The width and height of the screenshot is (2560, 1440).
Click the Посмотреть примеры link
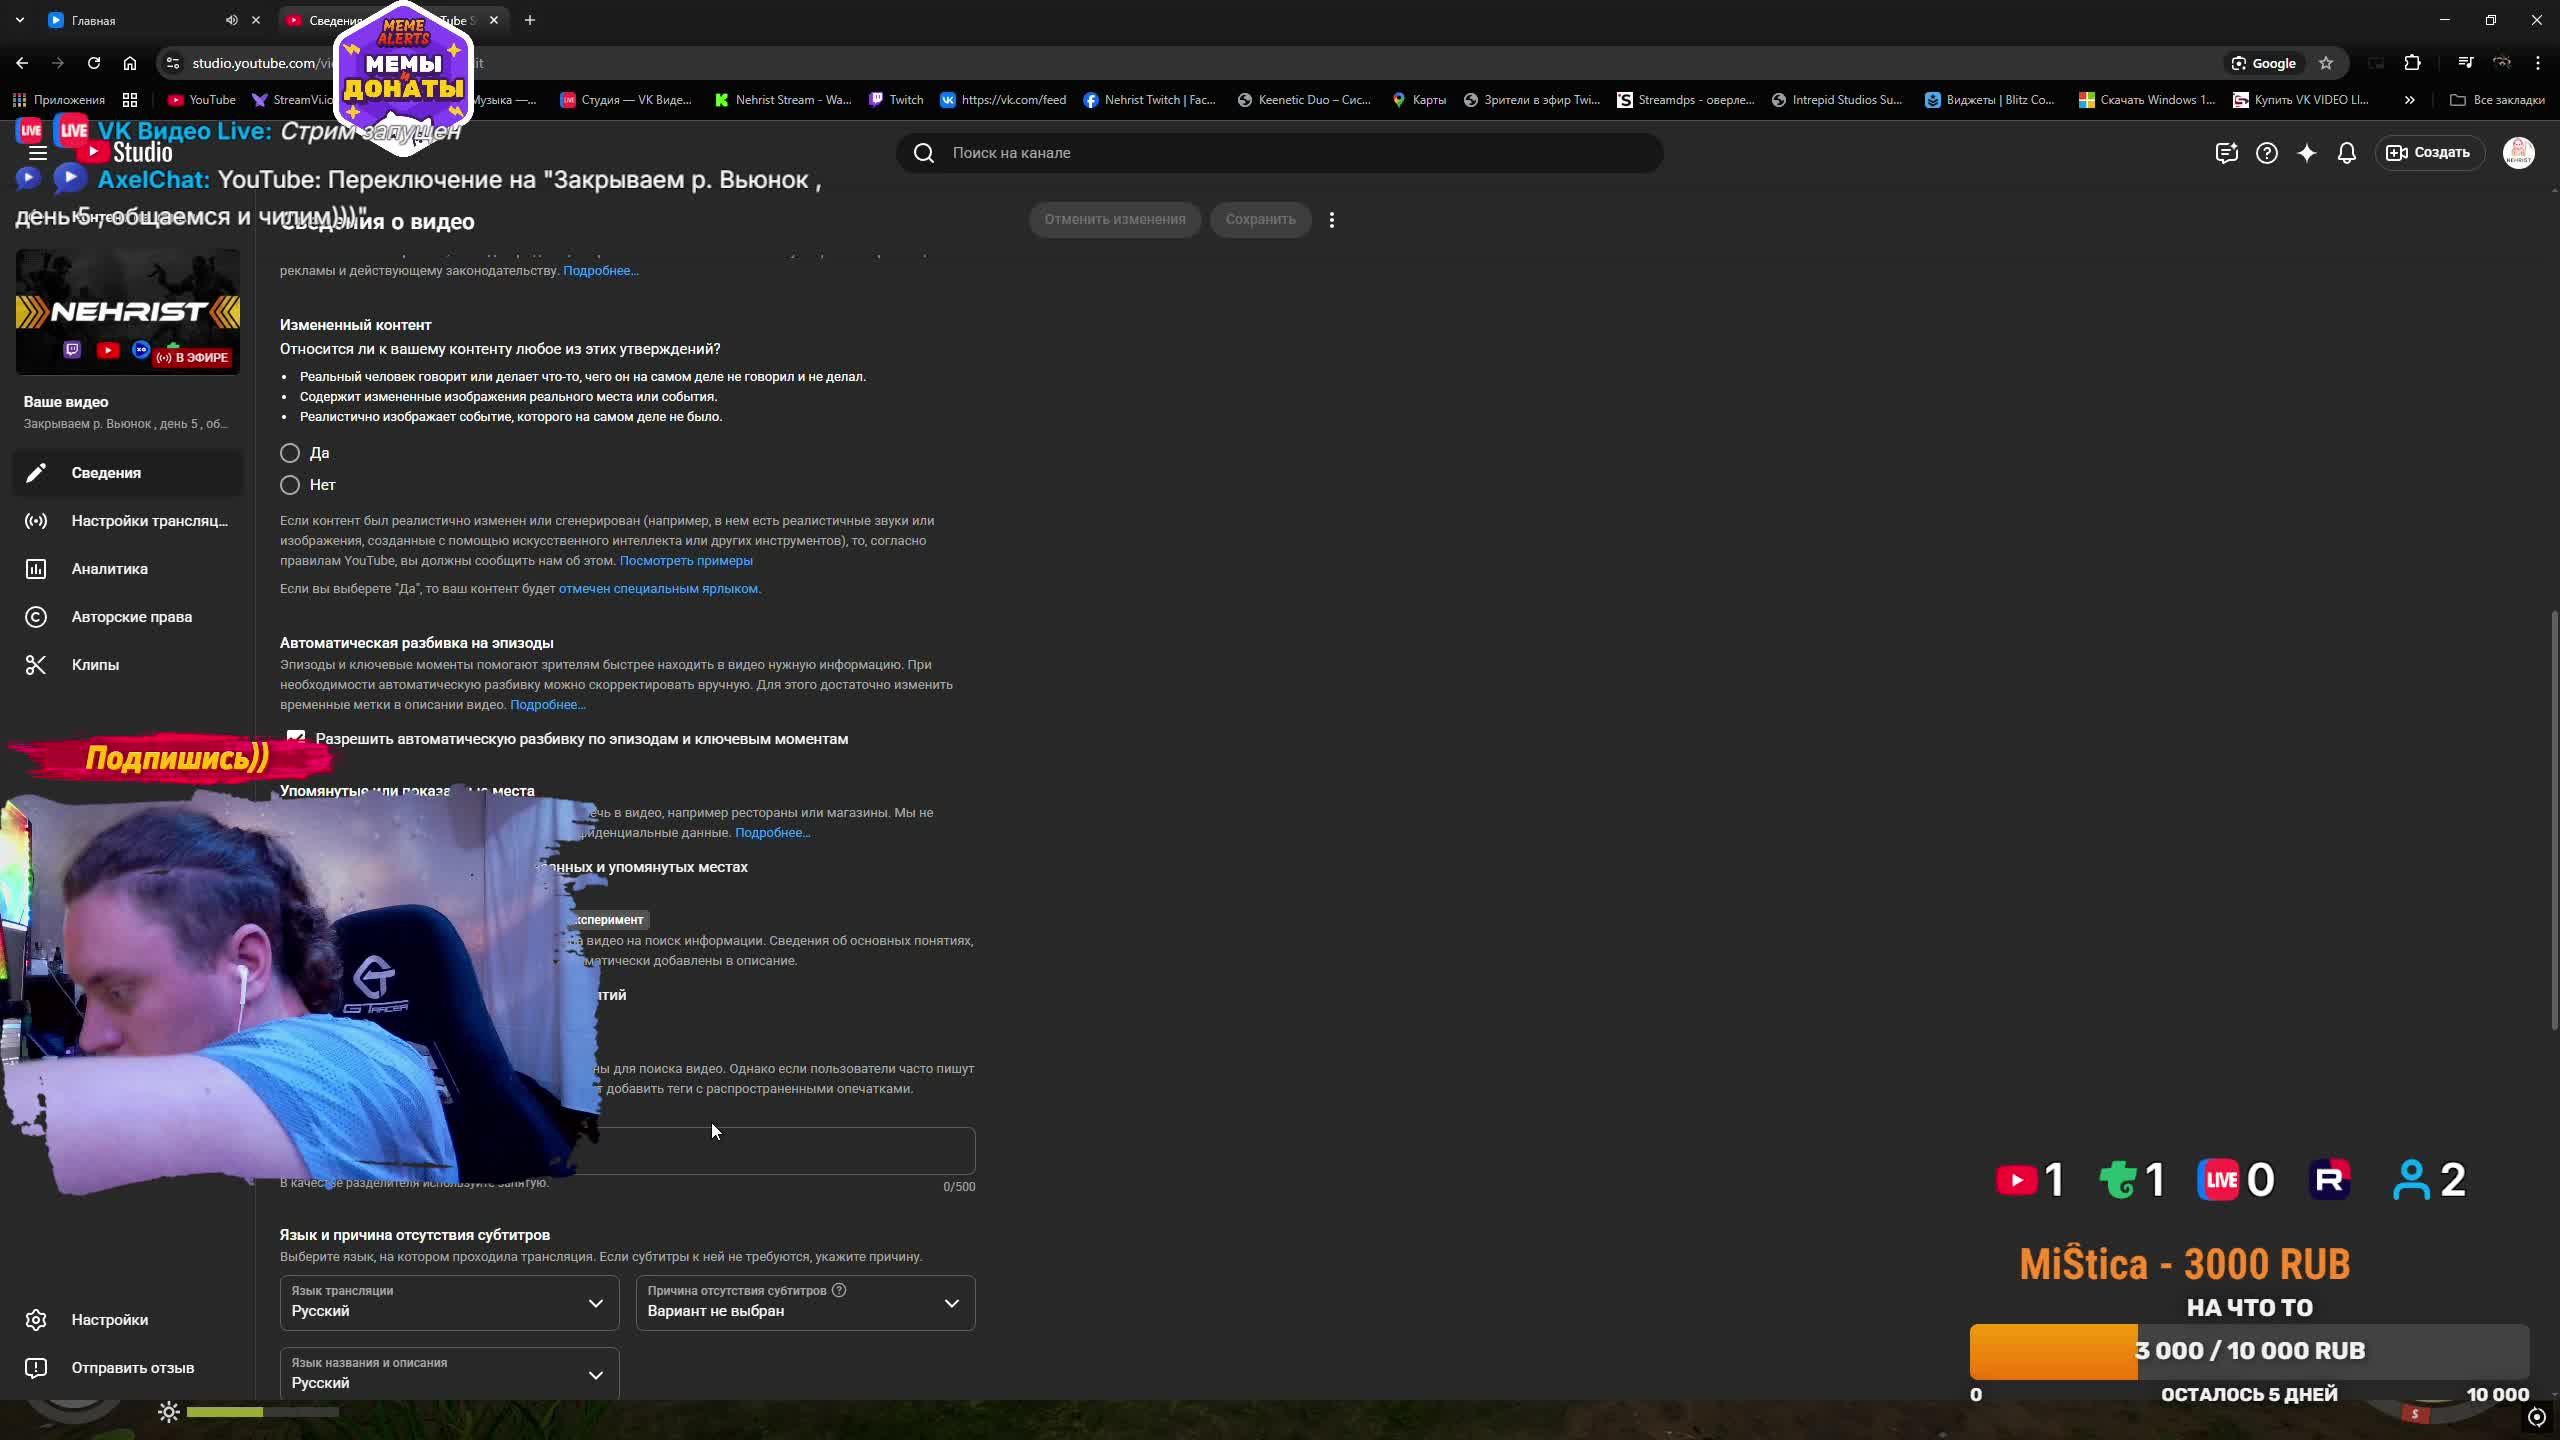pyautogui.click(x=685, y=561)
